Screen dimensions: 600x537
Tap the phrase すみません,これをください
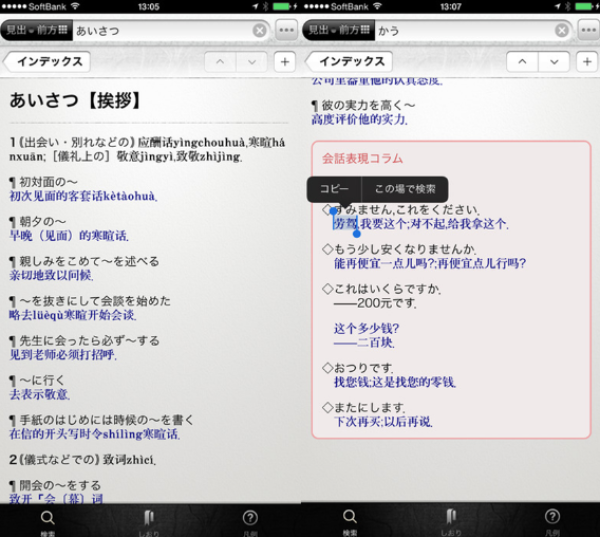[407, 209]
